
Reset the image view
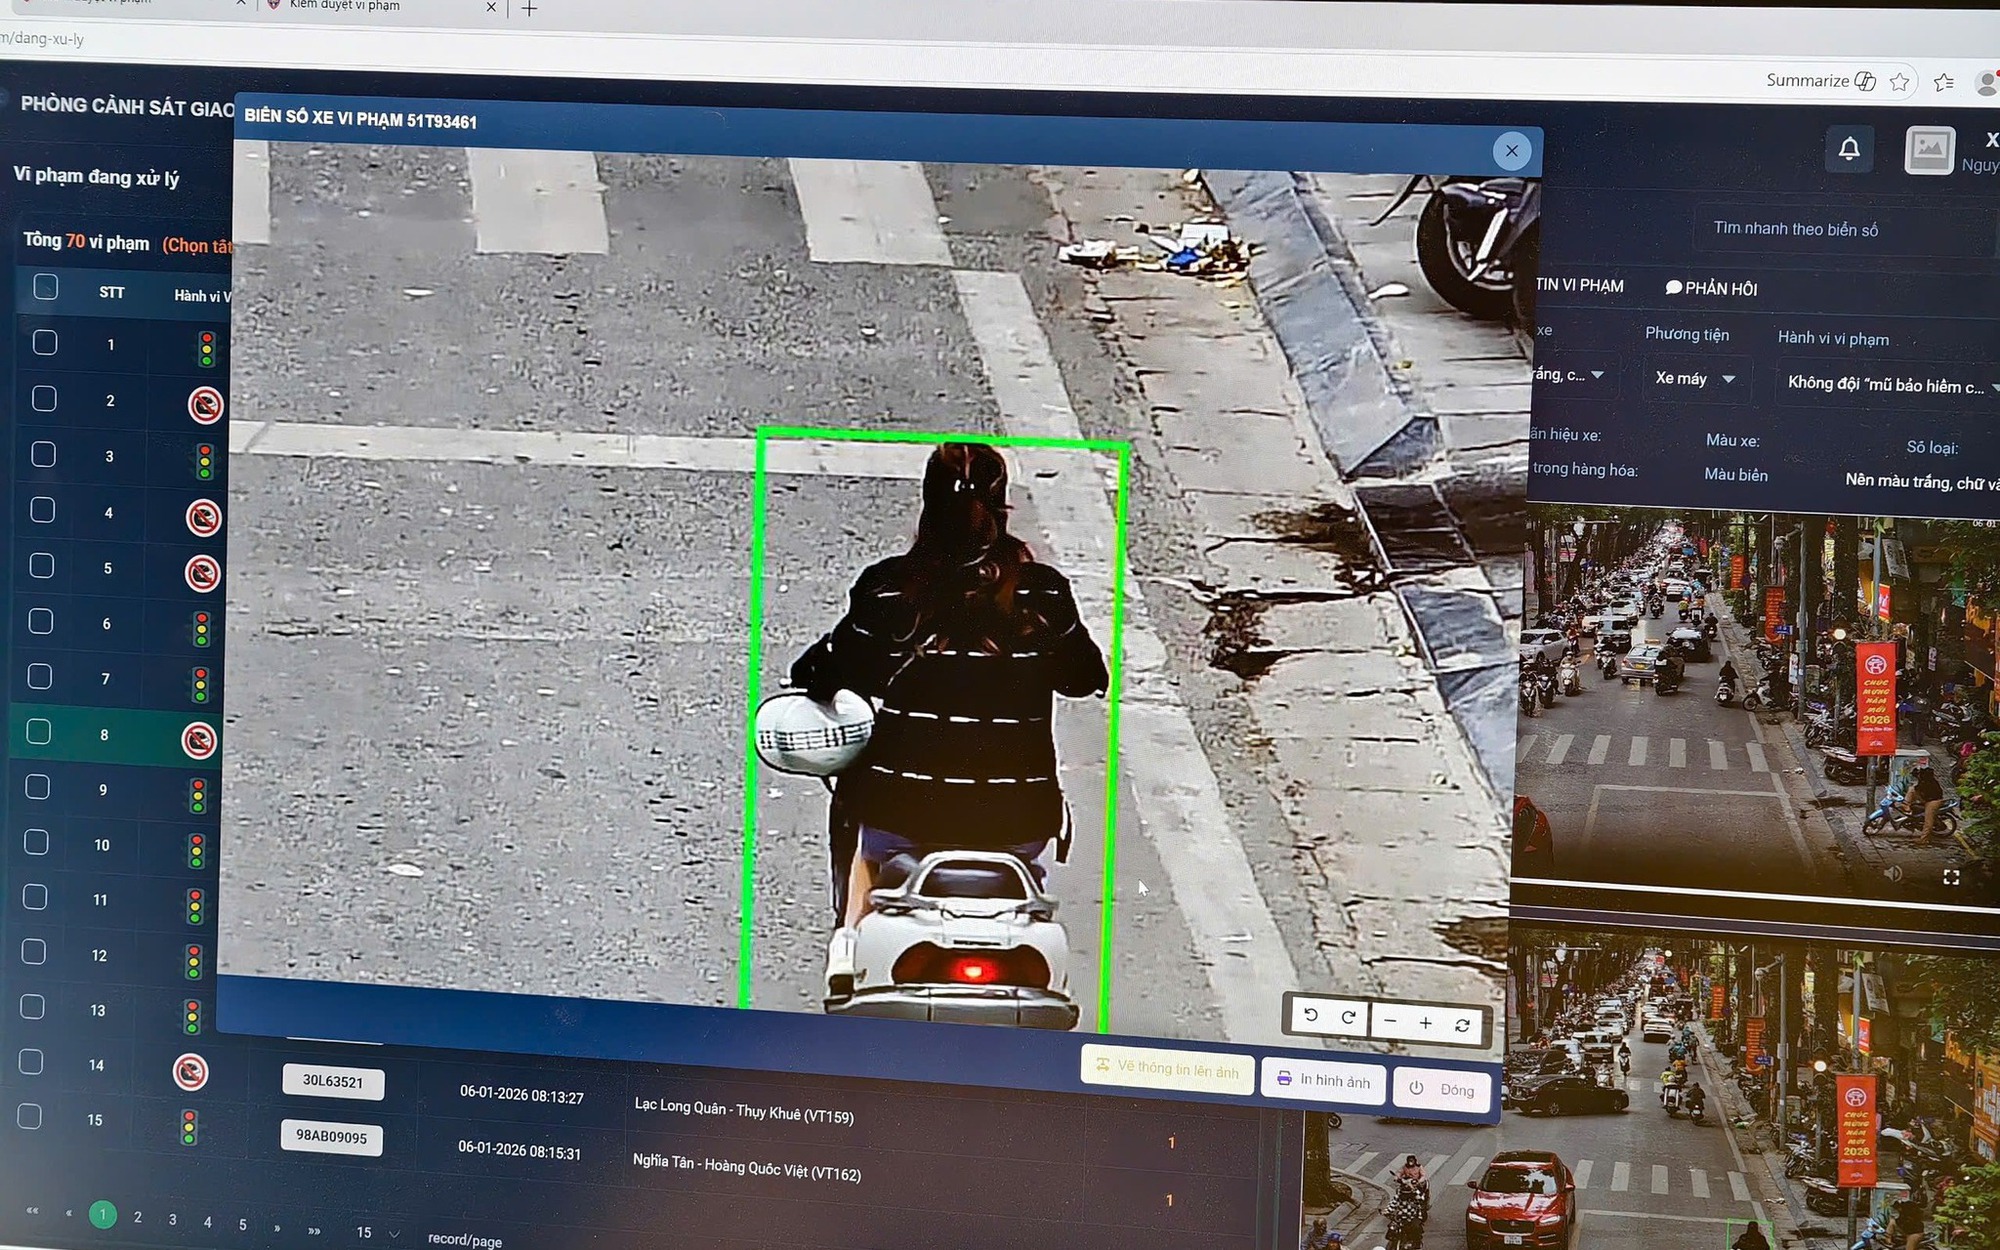1462,1024
